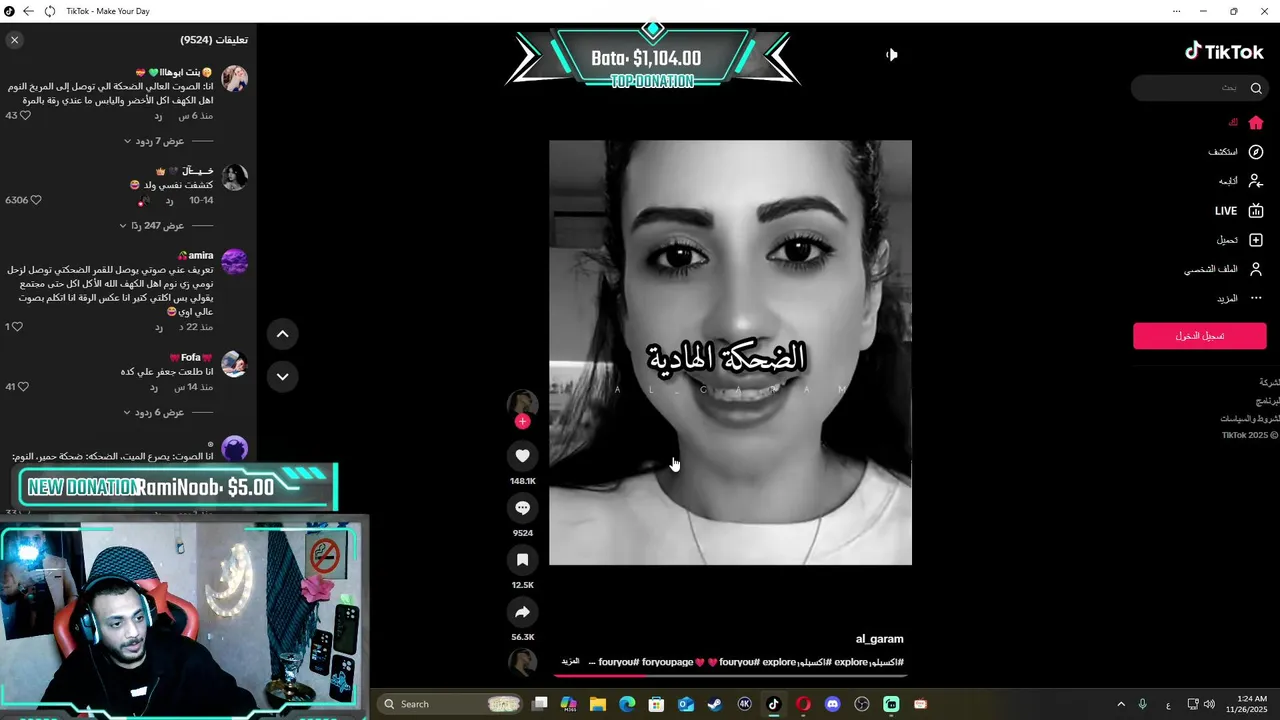The height and width of the screenshot is (720, 1280).
Task: Share the video via the 56.3K arrow
Action: (x=522, y=612)
